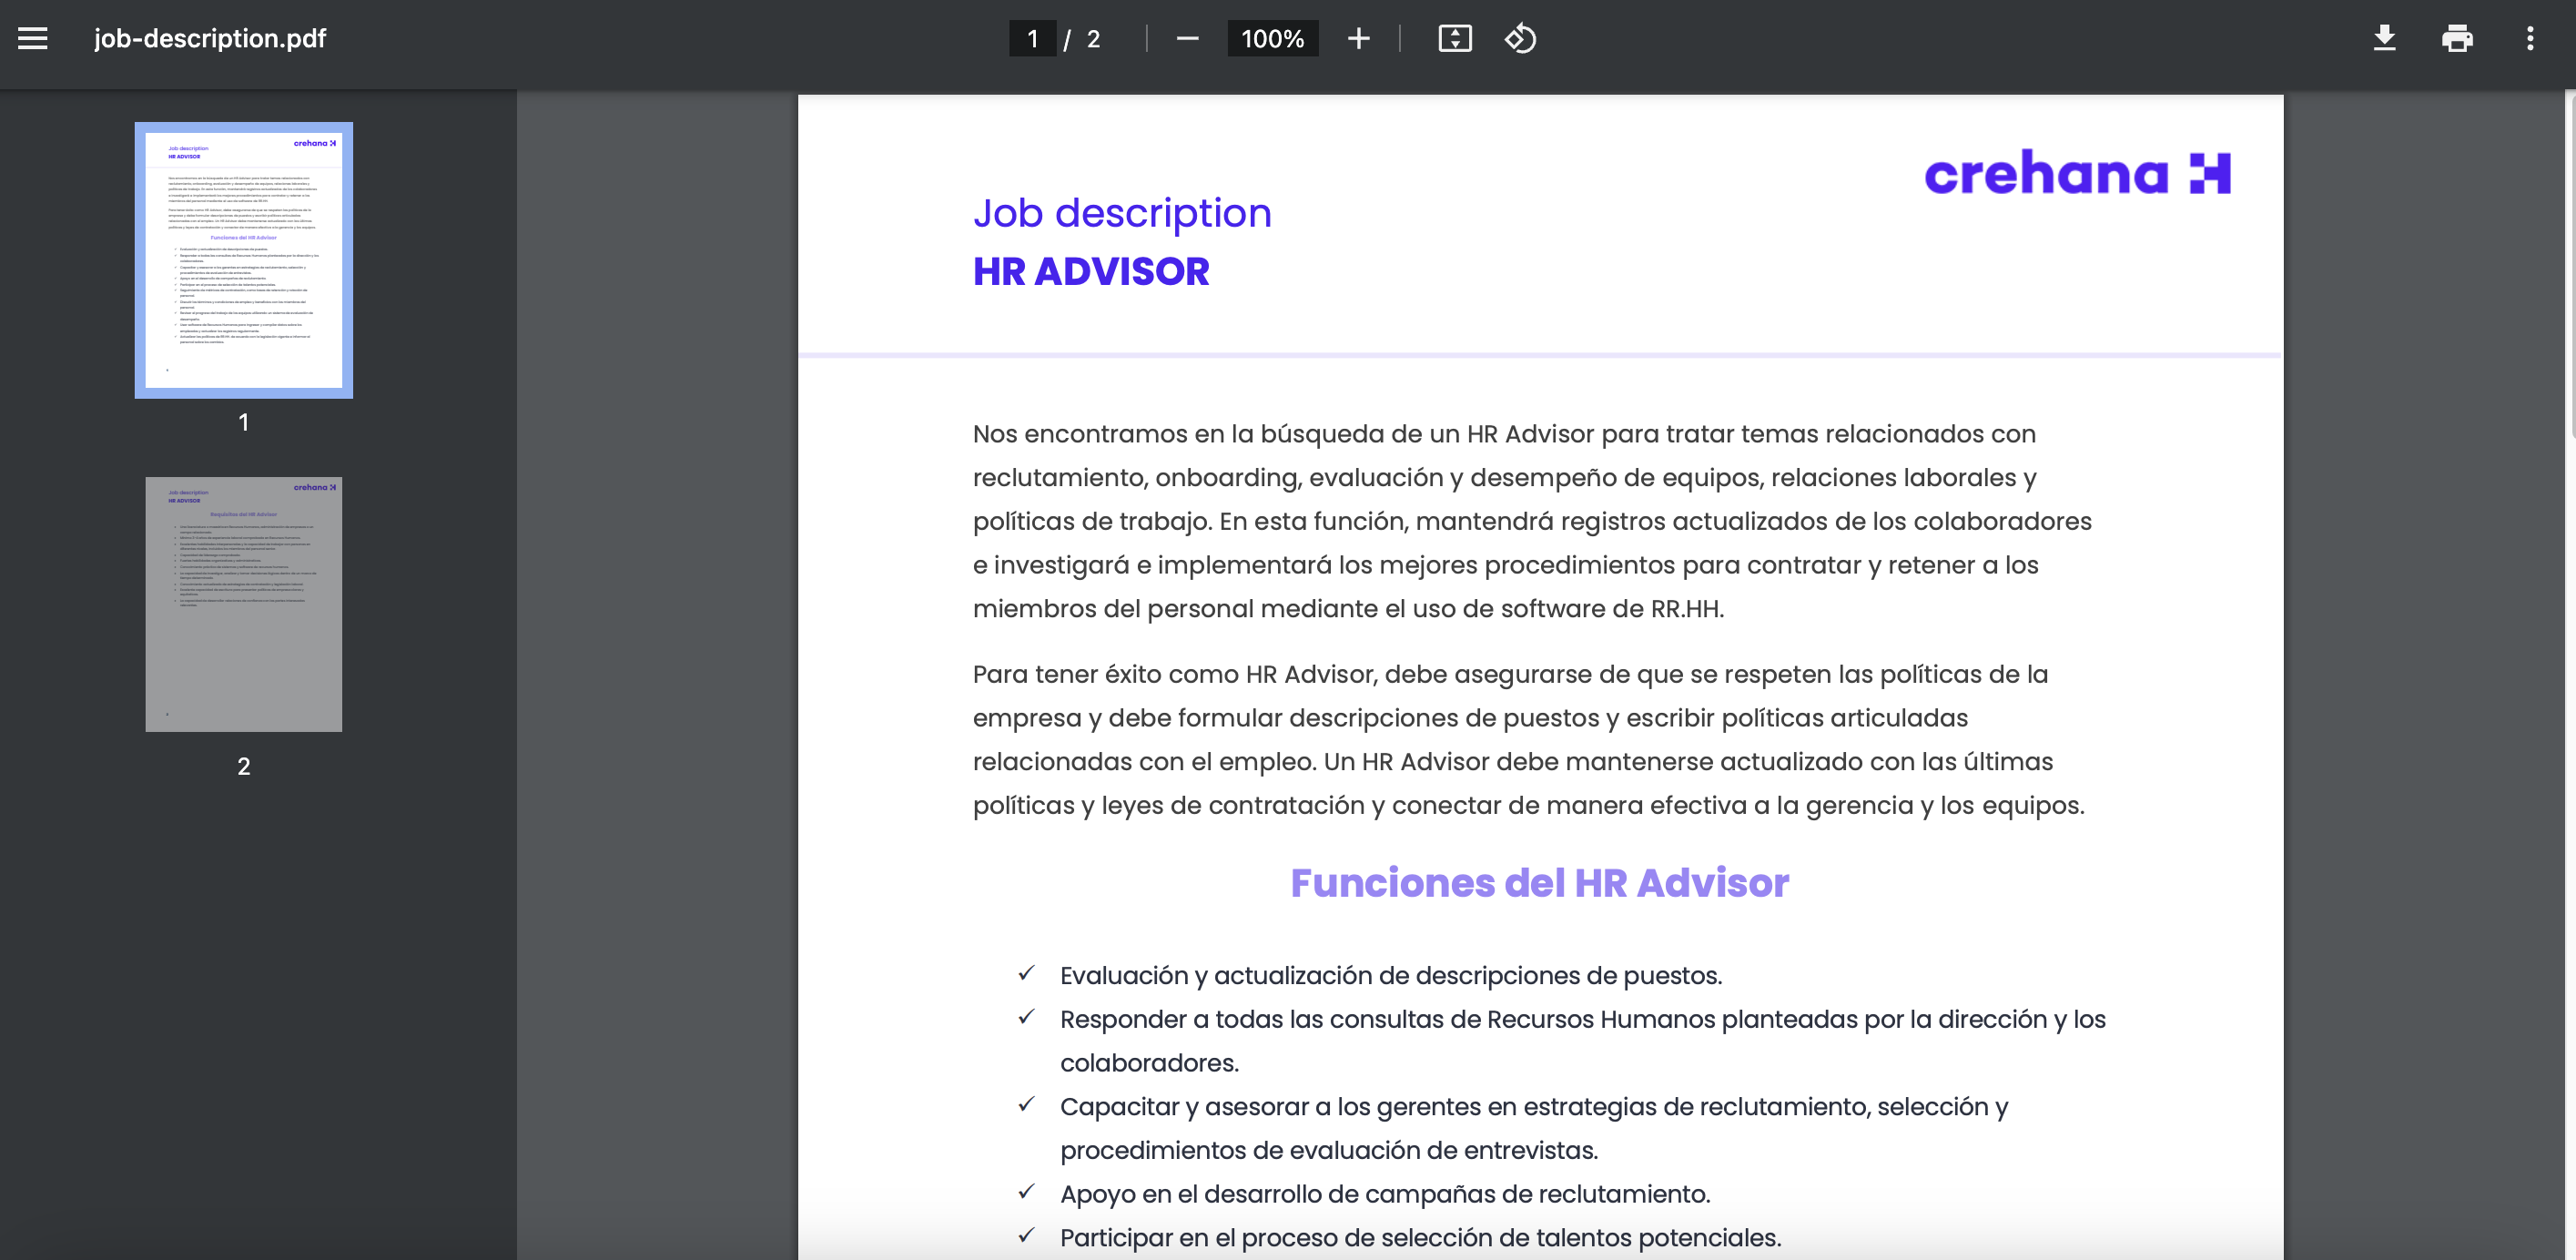Screen dimensions: 2576x1260
Task: Select page 1 thumbnail in sidebar
Action: (x=243, y=259)
